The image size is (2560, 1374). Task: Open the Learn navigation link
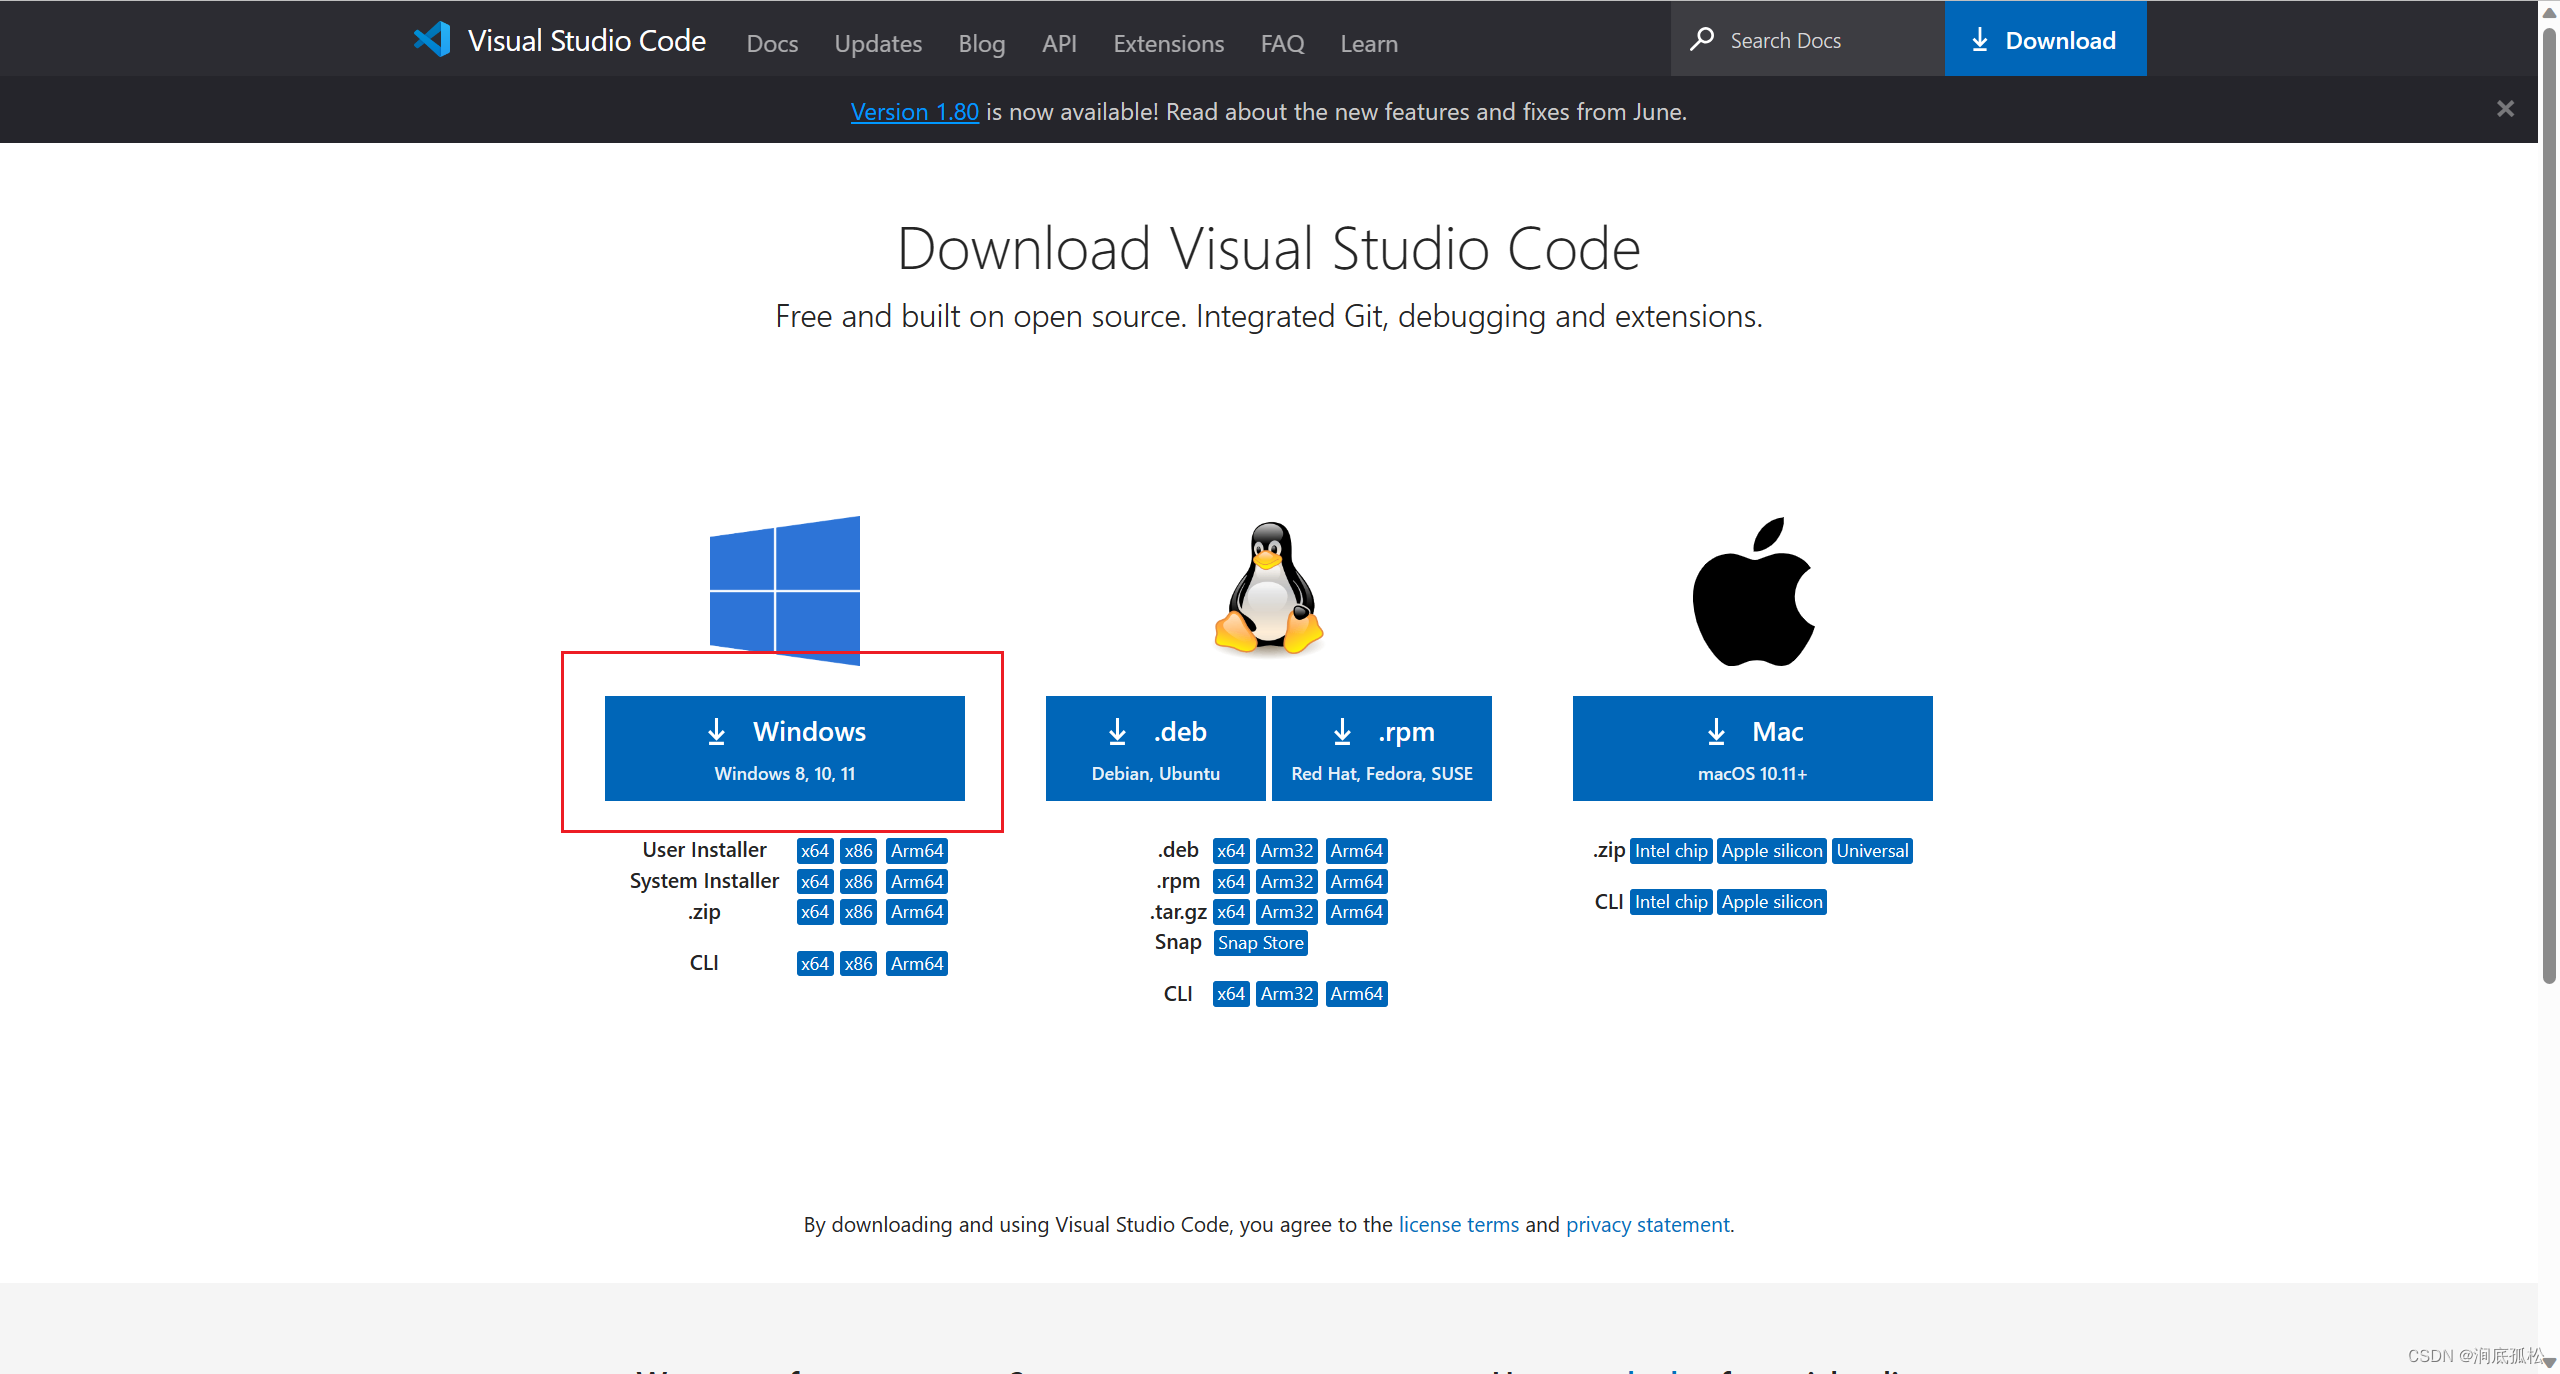(x=1369, y=43)
